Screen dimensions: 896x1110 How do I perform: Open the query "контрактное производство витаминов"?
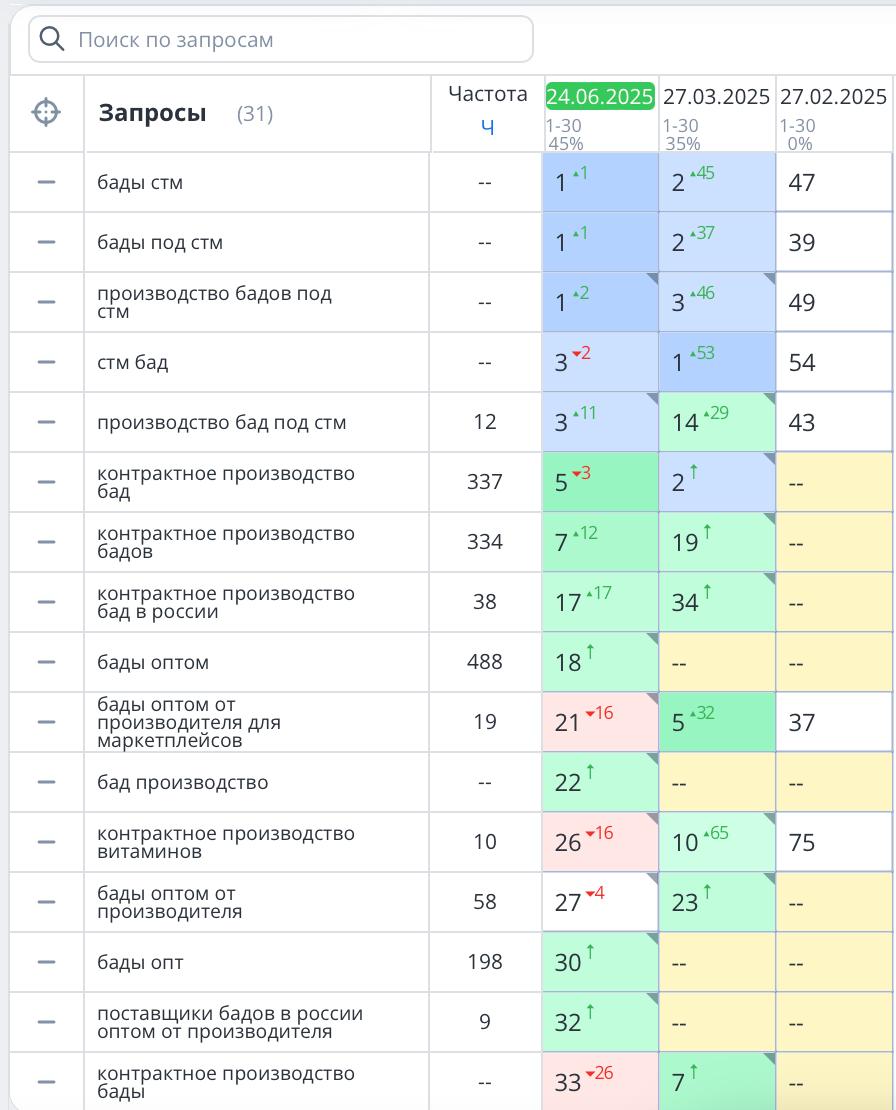pyautogui.click(x=226, y=842)
